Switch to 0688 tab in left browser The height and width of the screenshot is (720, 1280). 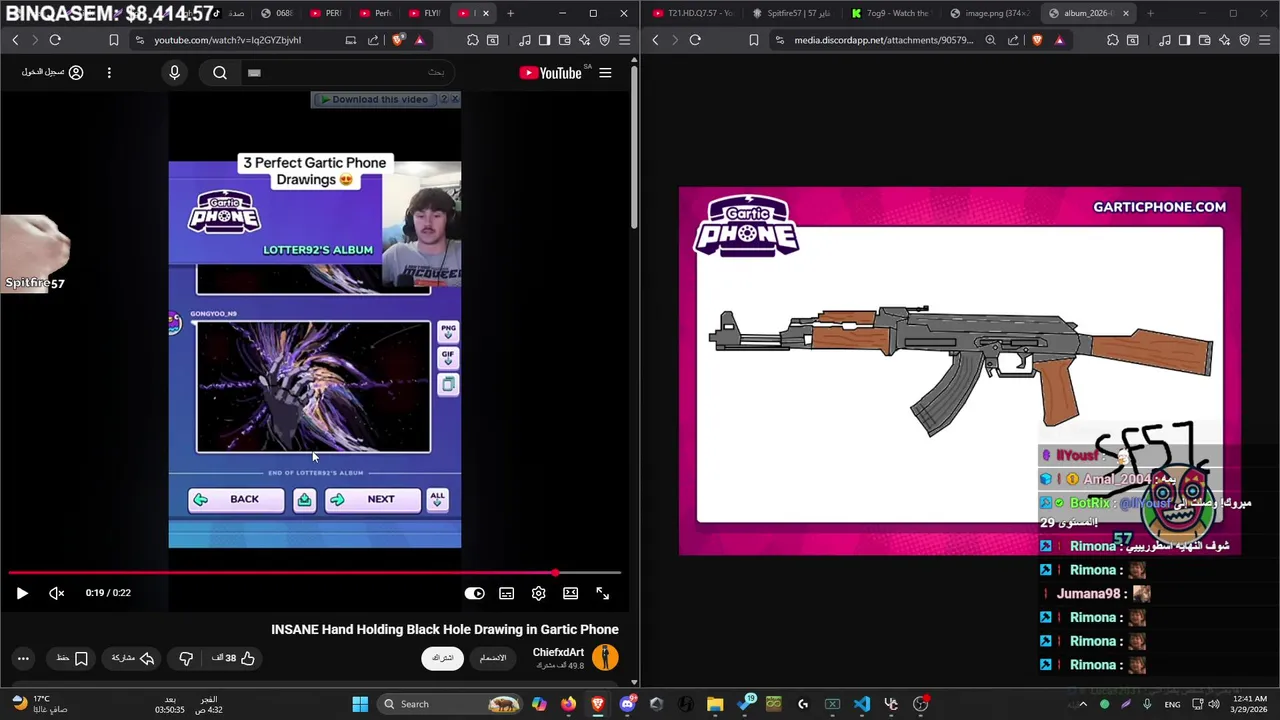(x=277, y=13)
